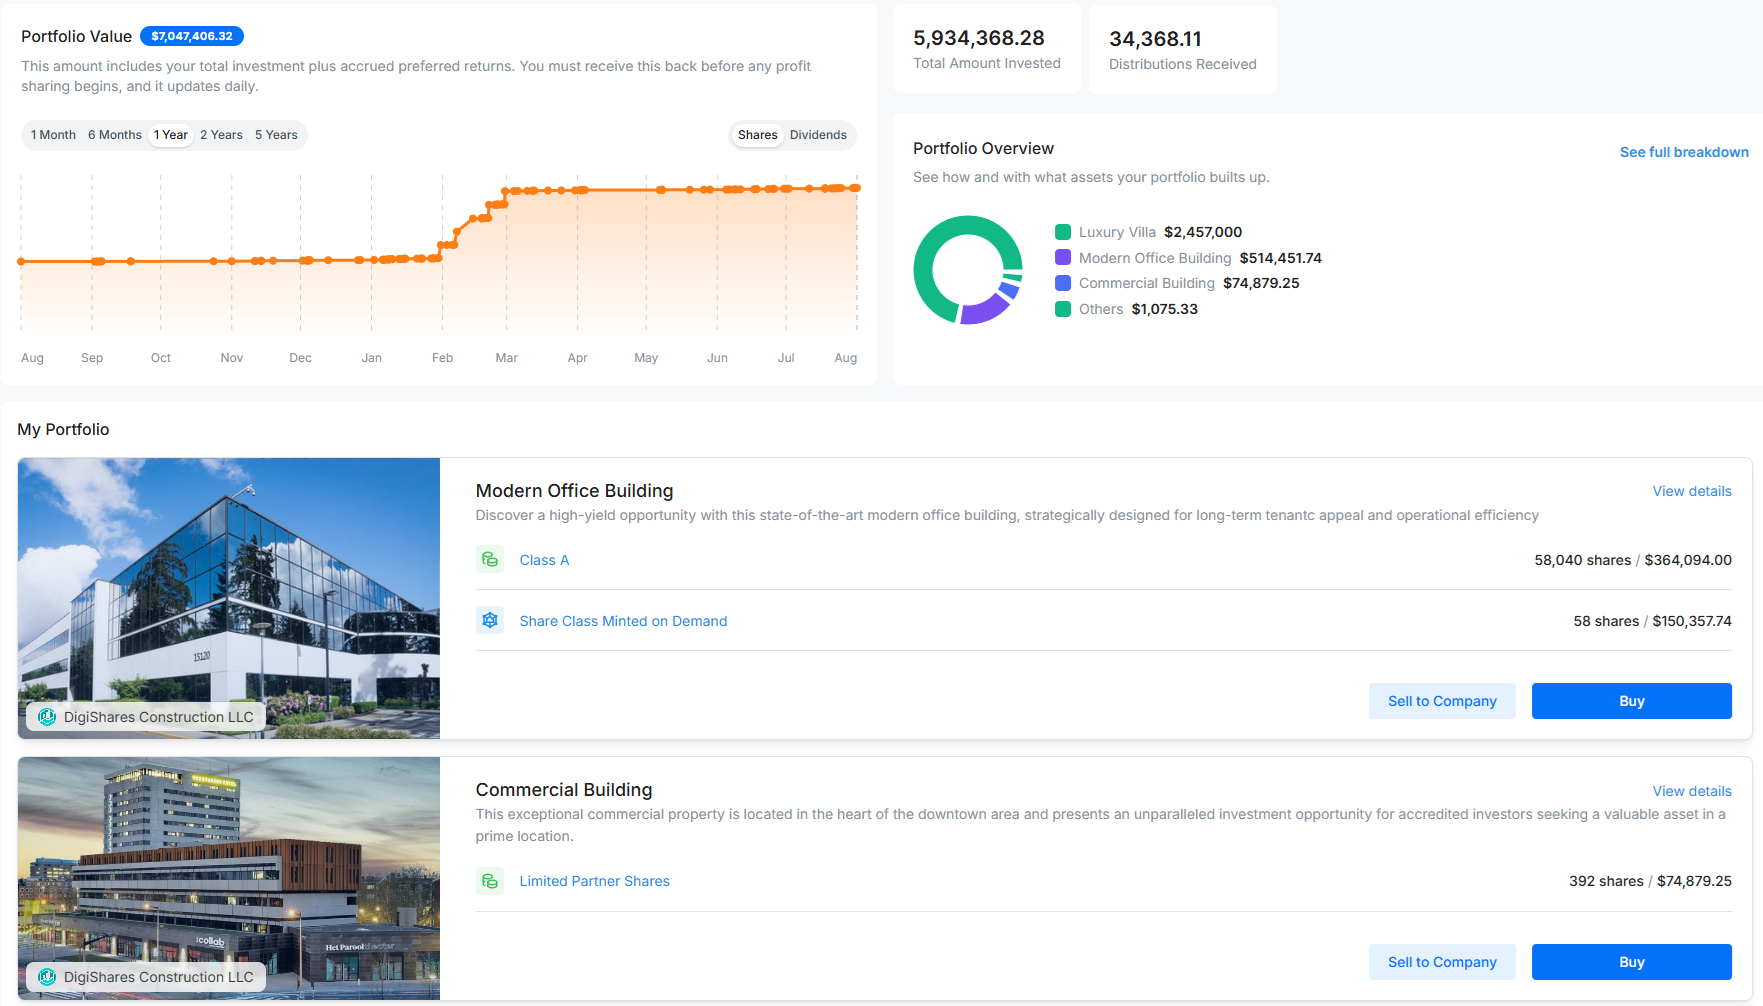Click the Modern Office Building legend swatch

click(1063, 258)
